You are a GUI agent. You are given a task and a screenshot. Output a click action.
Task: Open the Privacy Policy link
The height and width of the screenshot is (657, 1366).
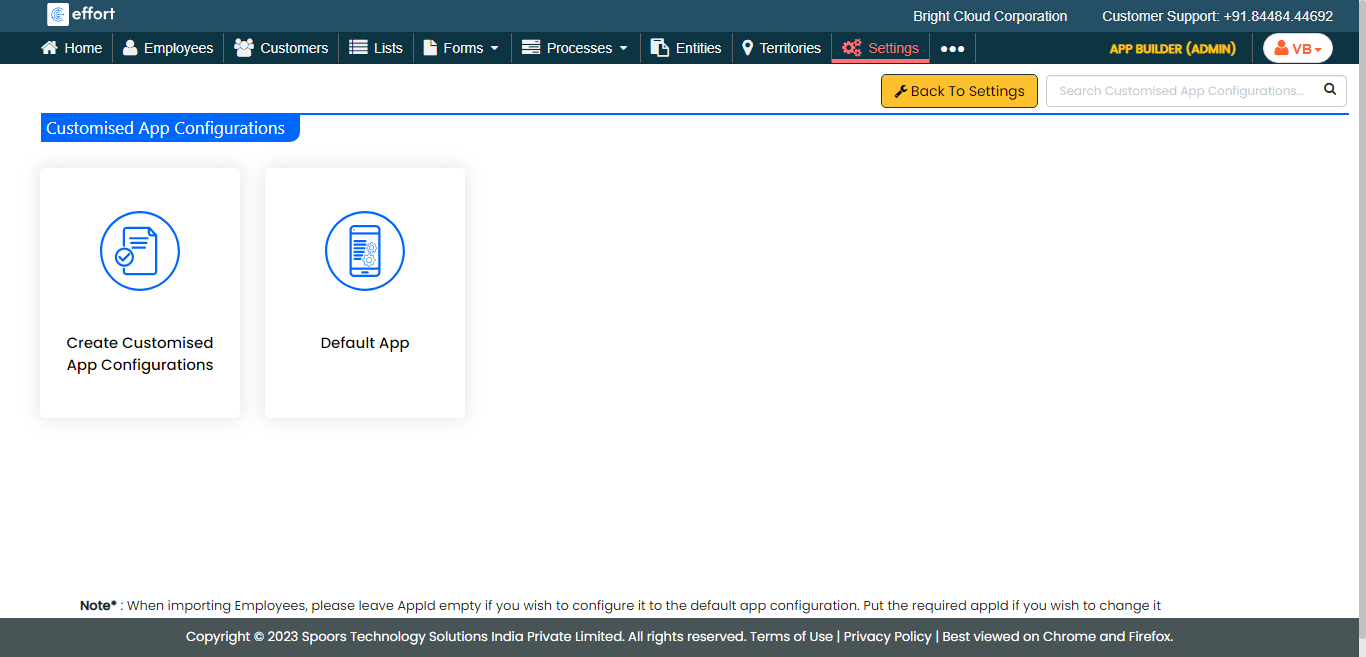[887, 637]
